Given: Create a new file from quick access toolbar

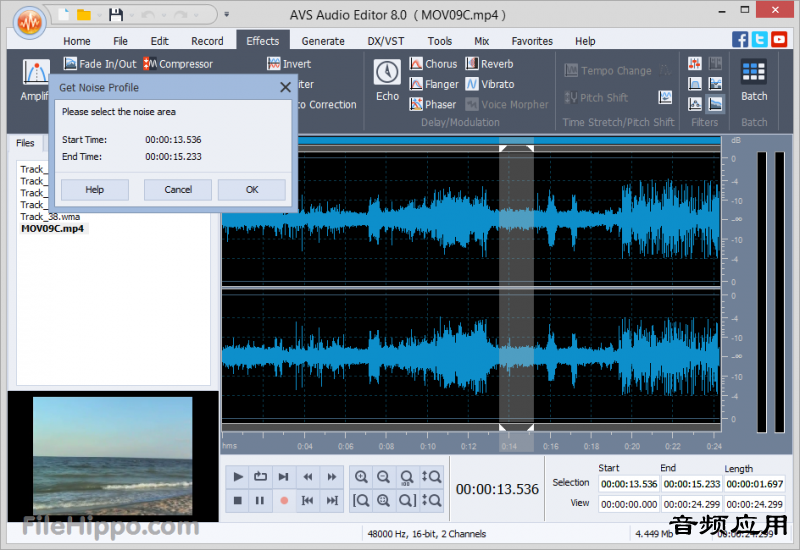Looking at the screenshot, I should click(64, 15).
